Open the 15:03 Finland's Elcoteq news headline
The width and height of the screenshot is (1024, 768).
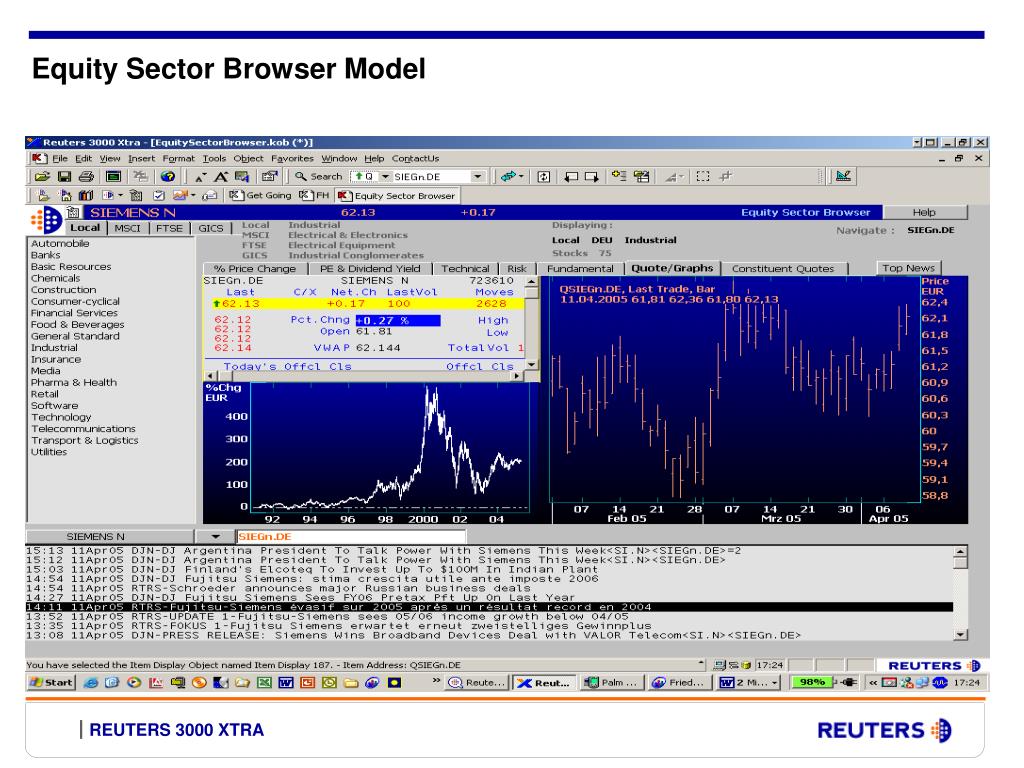tap(312, 569)
